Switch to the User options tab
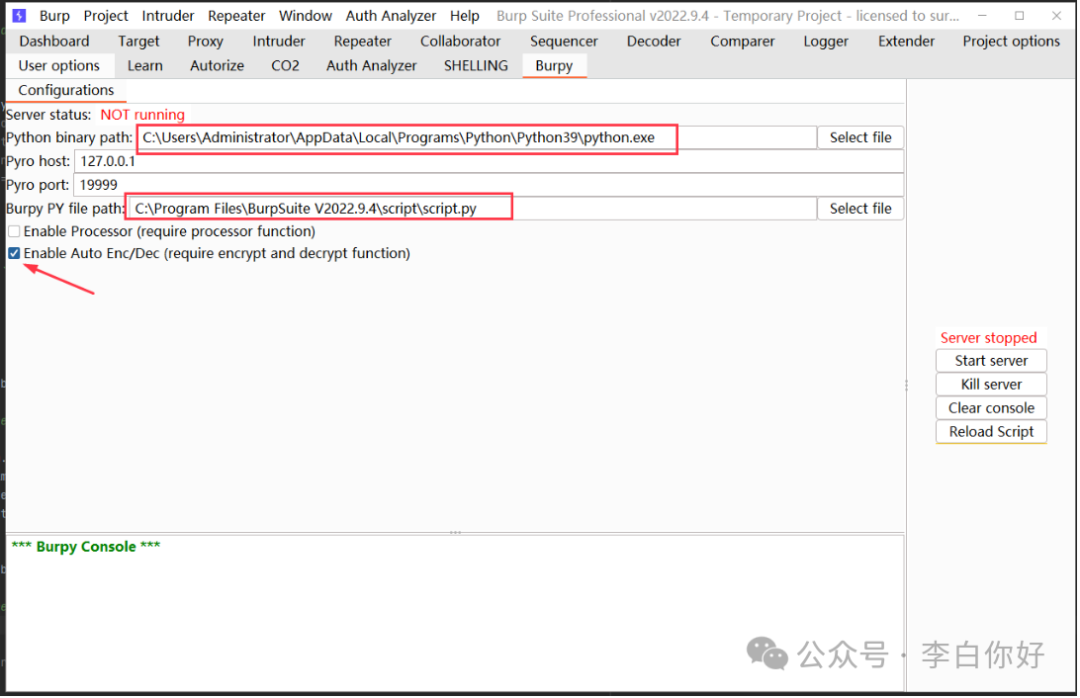This screenshot has height=698, width=1080. (59, 66)
